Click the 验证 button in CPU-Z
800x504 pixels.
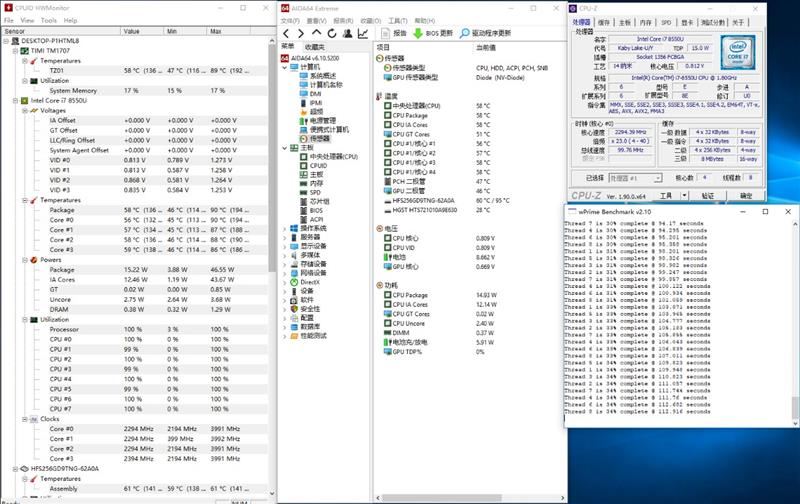pyautogui.click(x=707, y=195)
